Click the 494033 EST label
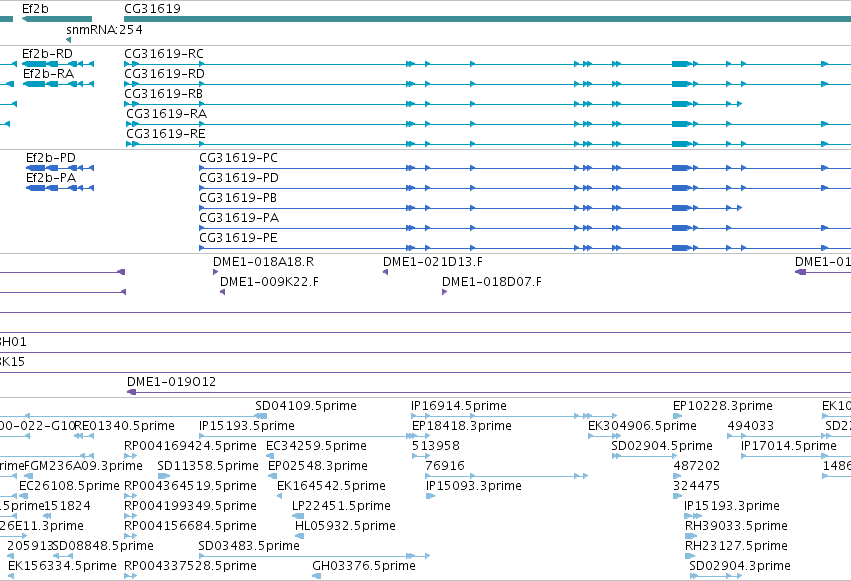Viewport: 851px width, 581px height. tap(751, 426)
